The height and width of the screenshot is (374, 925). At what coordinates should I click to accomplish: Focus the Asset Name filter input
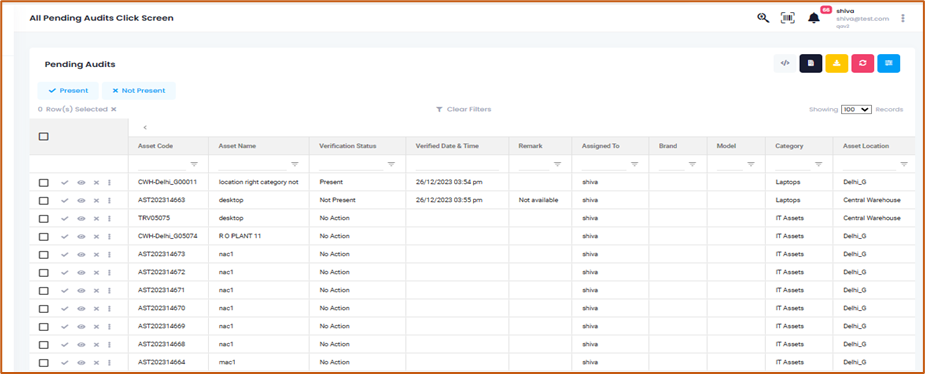tap(252, 164)
